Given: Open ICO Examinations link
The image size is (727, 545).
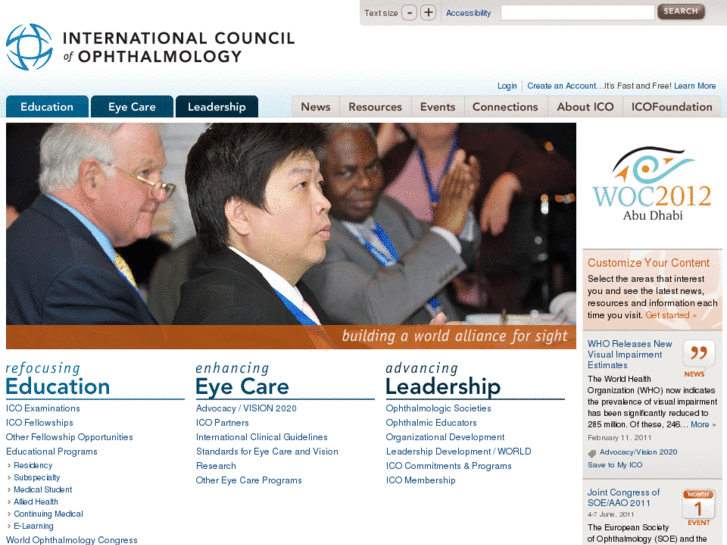Looking at the screenshot, I should point(43,408).
